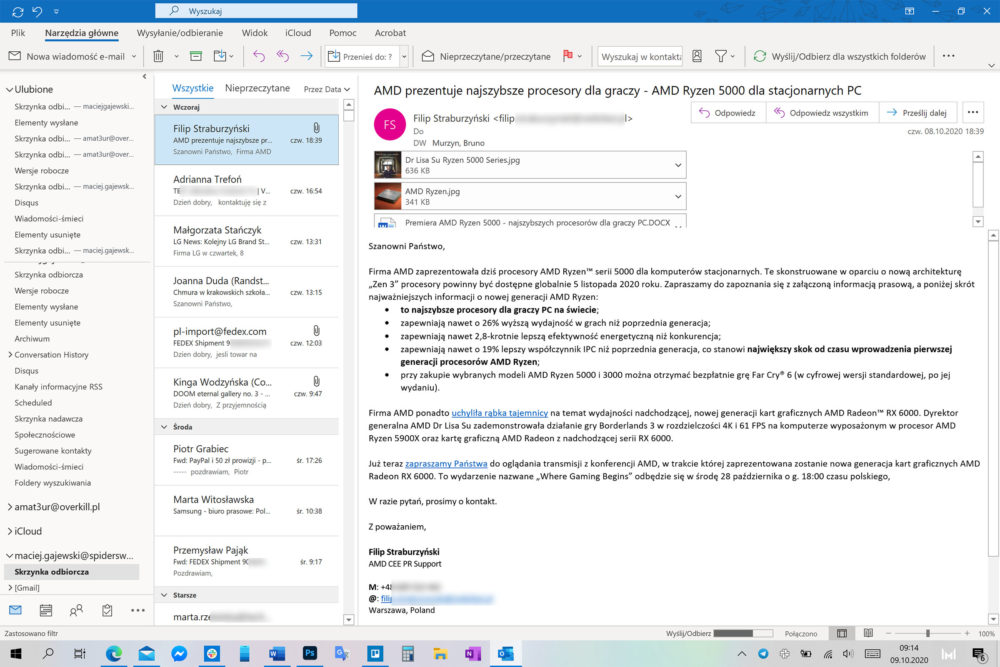Click the zoom in plus button

[967, 633]
